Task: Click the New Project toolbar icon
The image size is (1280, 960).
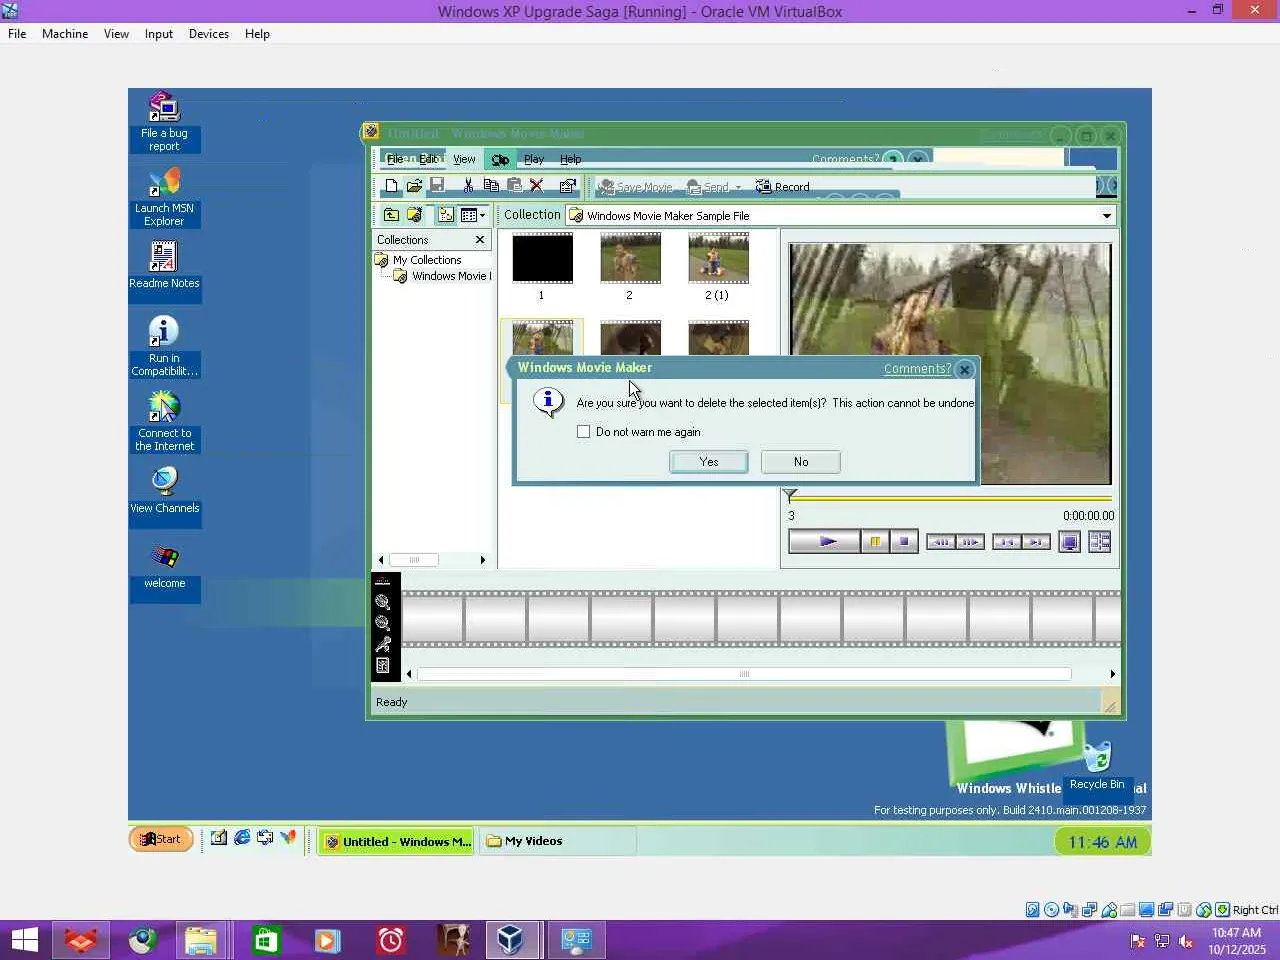Action: coord(391,186)
